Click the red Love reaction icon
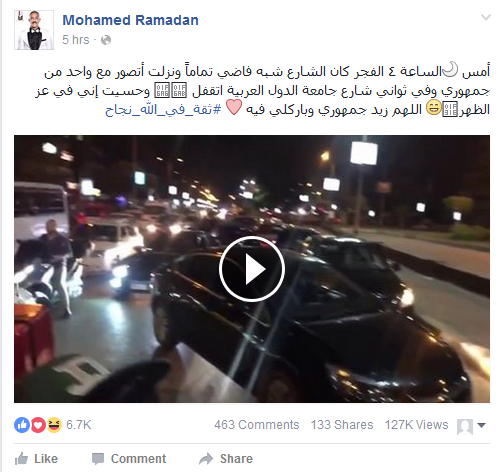Screen dimensions: 501x472 [x=38, y=425]
